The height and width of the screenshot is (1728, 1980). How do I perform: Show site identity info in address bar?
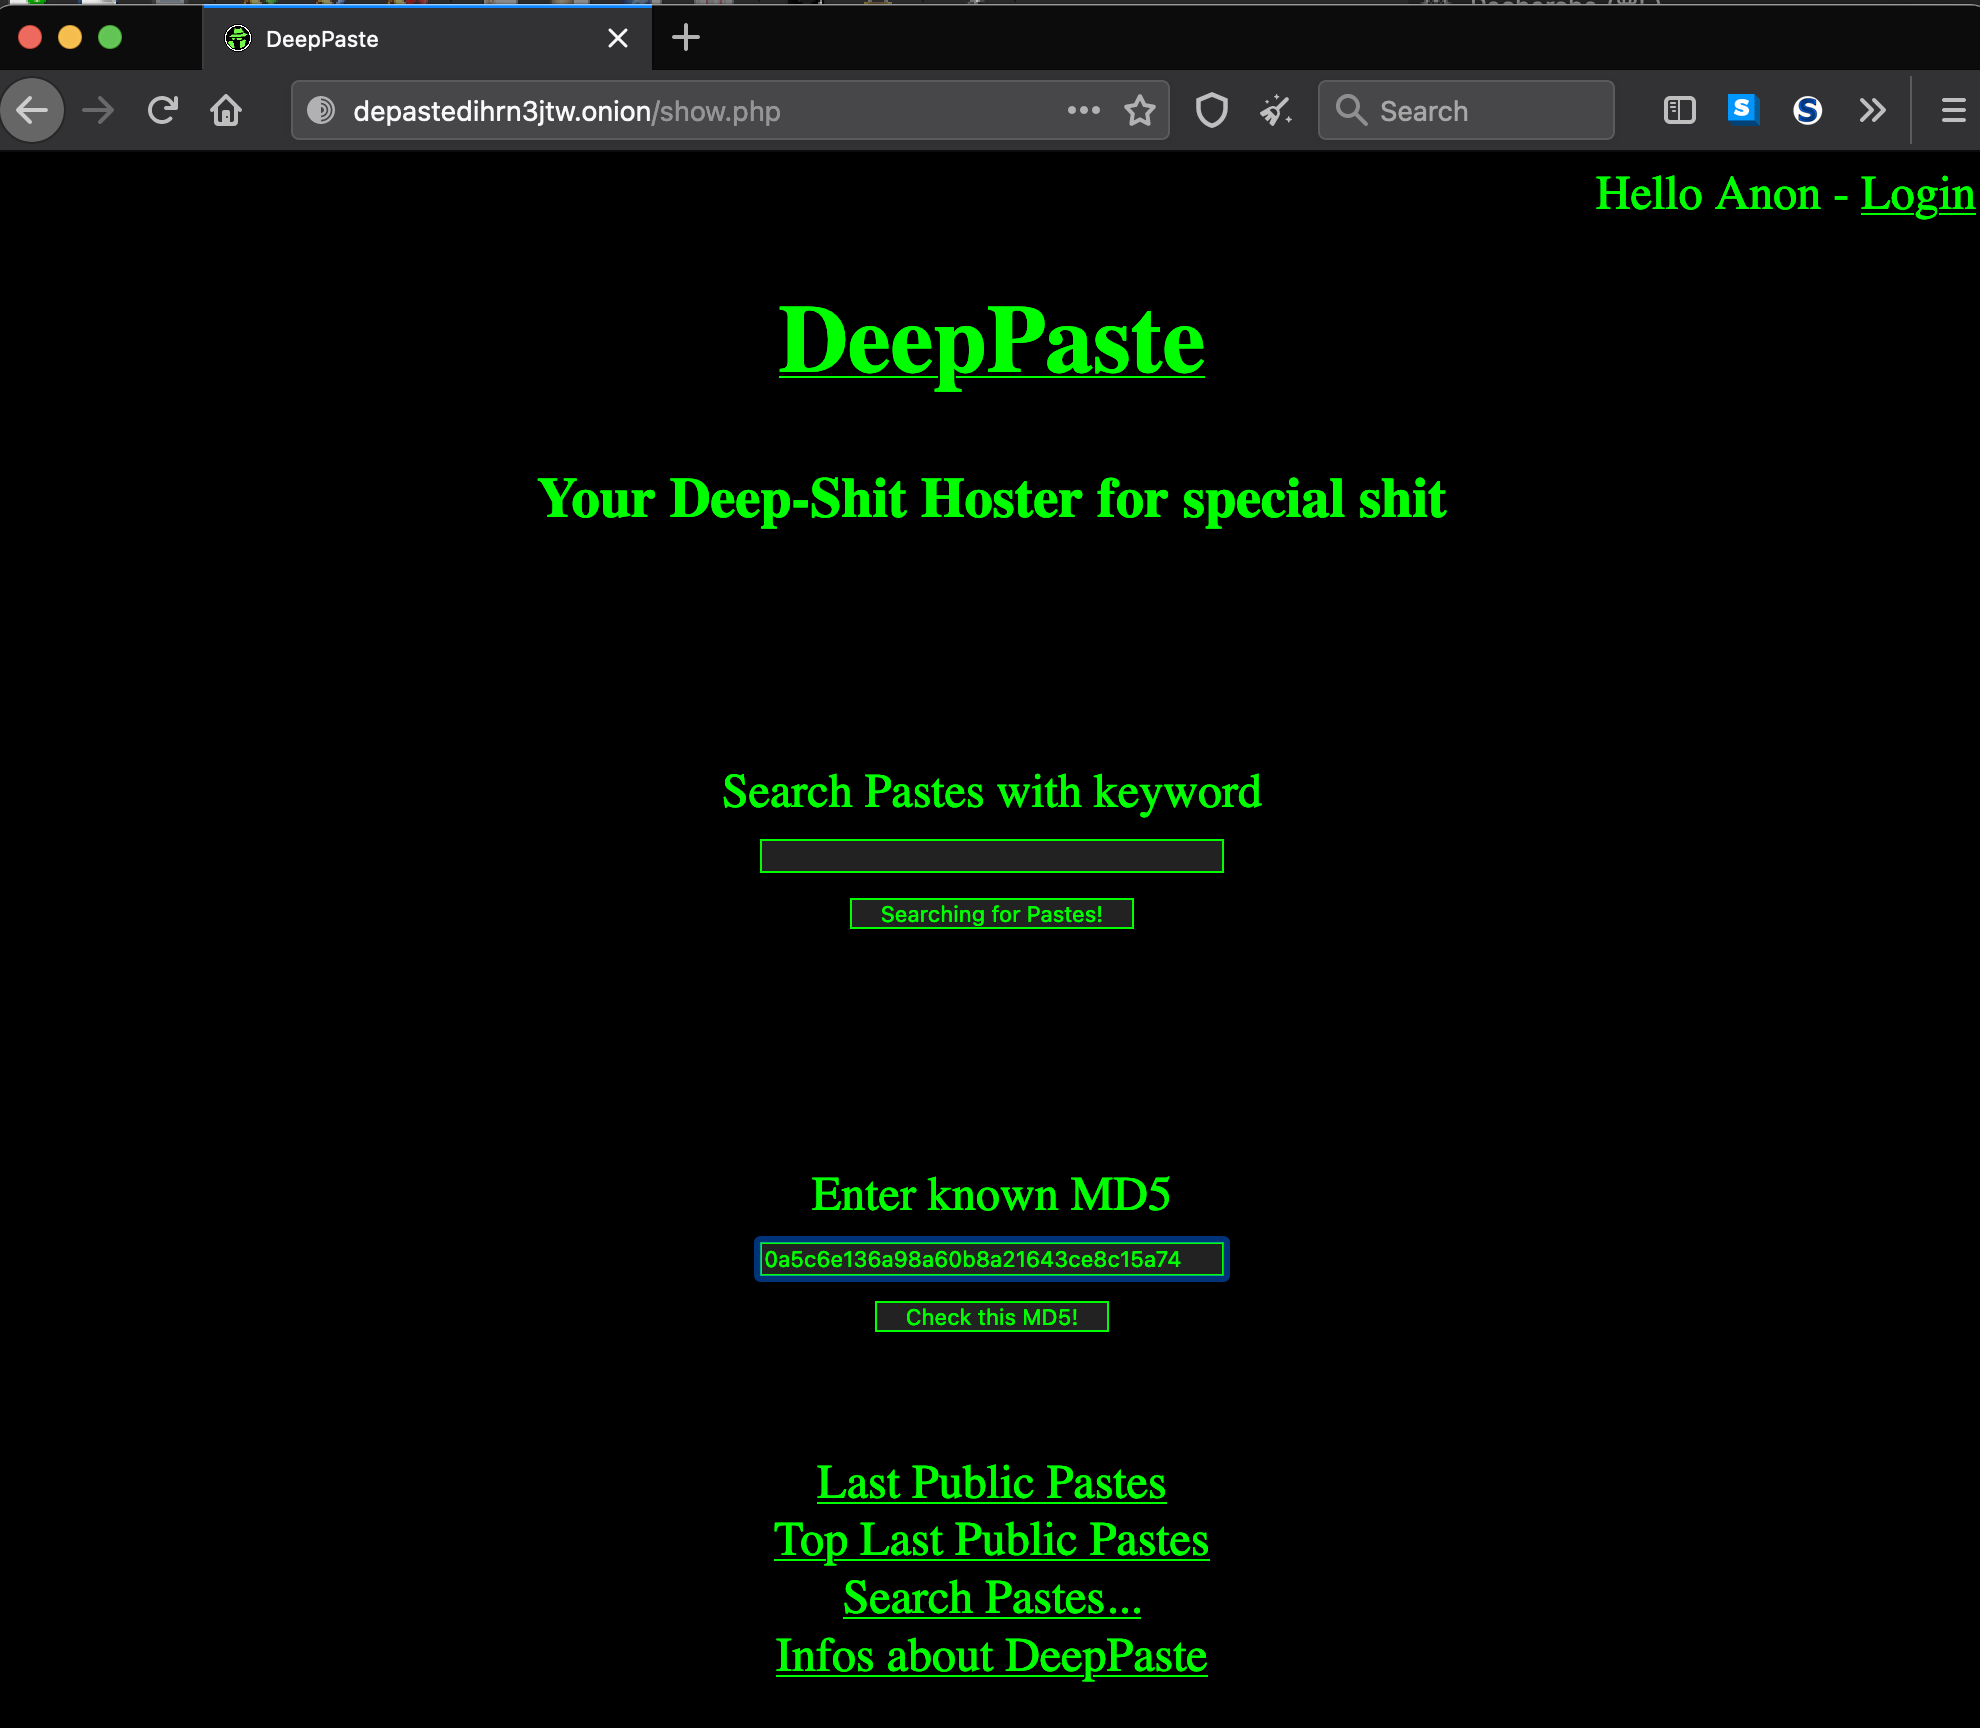coord(321,110)
